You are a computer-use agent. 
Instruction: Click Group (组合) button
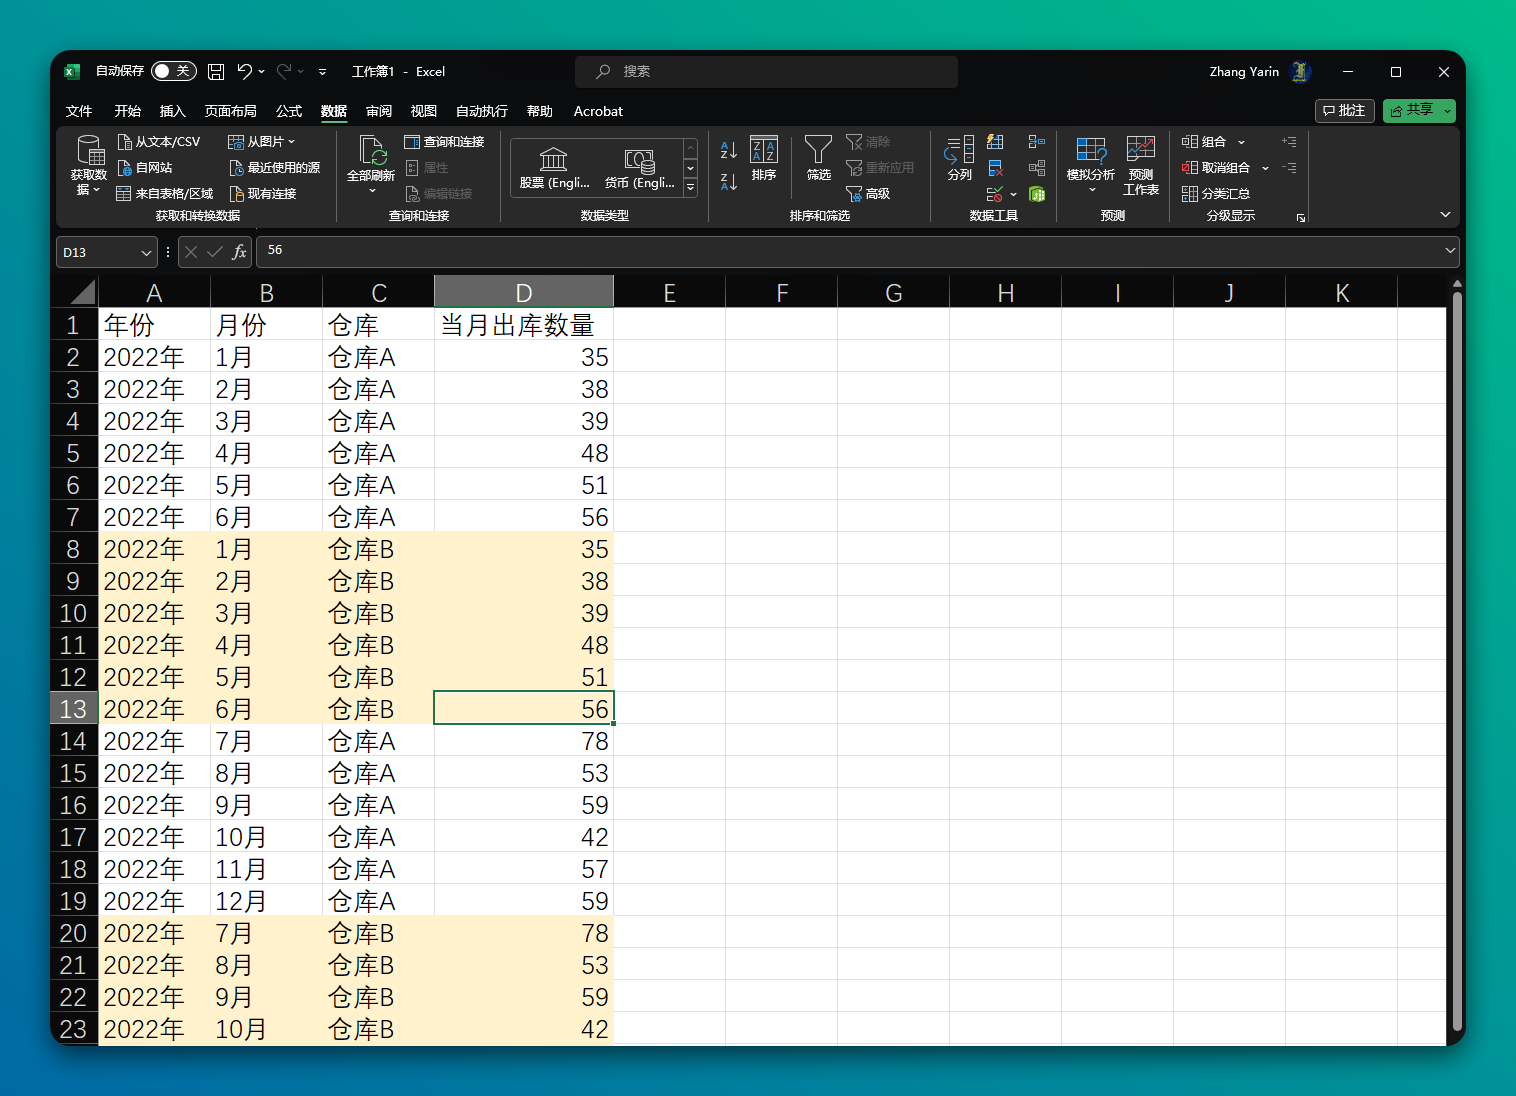[x=1204, y=142]
